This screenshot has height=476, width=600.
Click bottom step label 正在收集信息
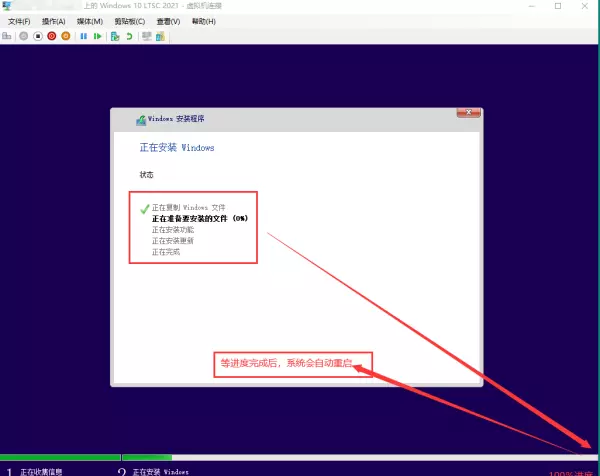(41, 472)
